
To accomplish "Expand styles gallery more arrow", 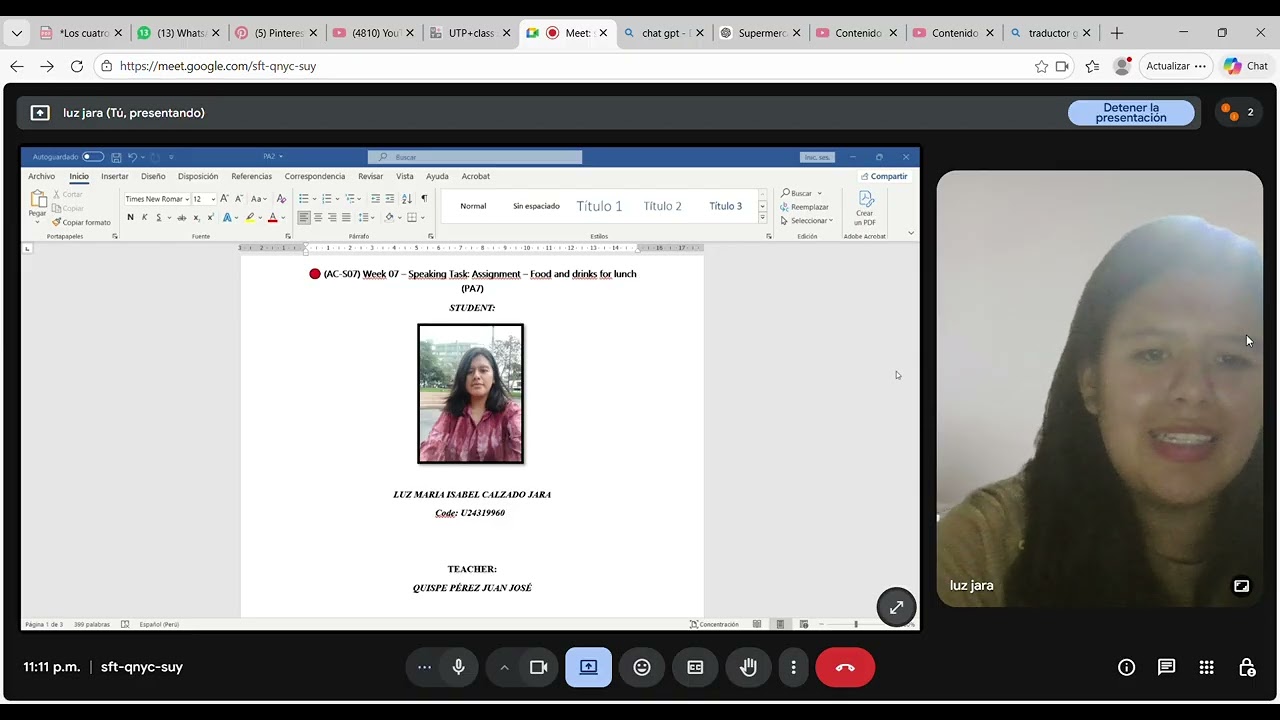I will pyautogui.click(x=762, y=218).
